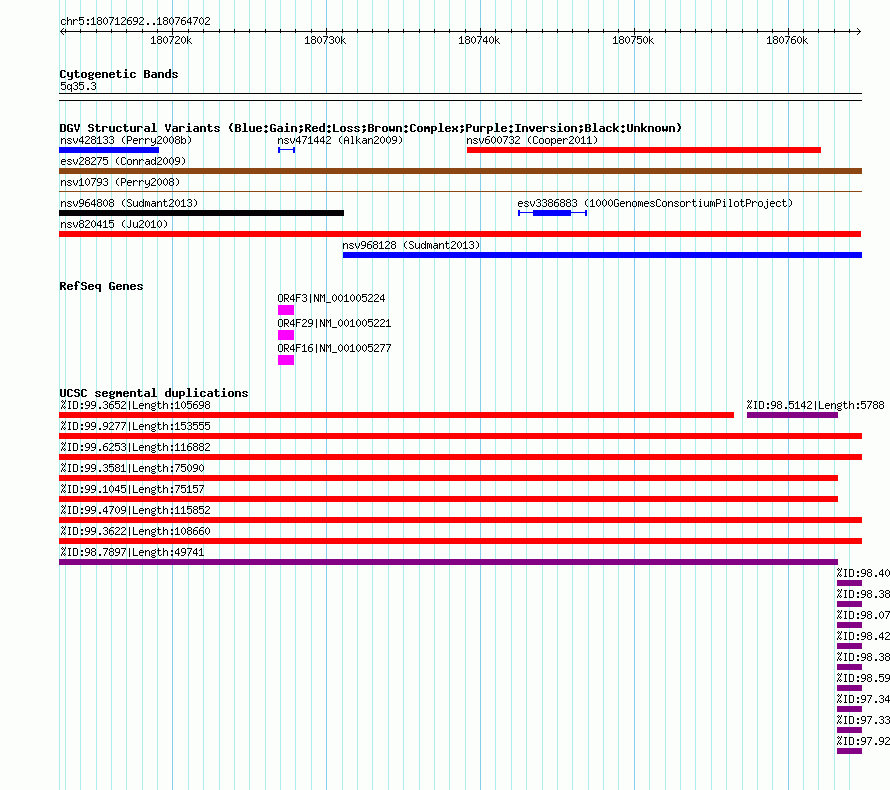Click the blue nsv428133 gain bar
890x790 pixels.
point(109,150)
